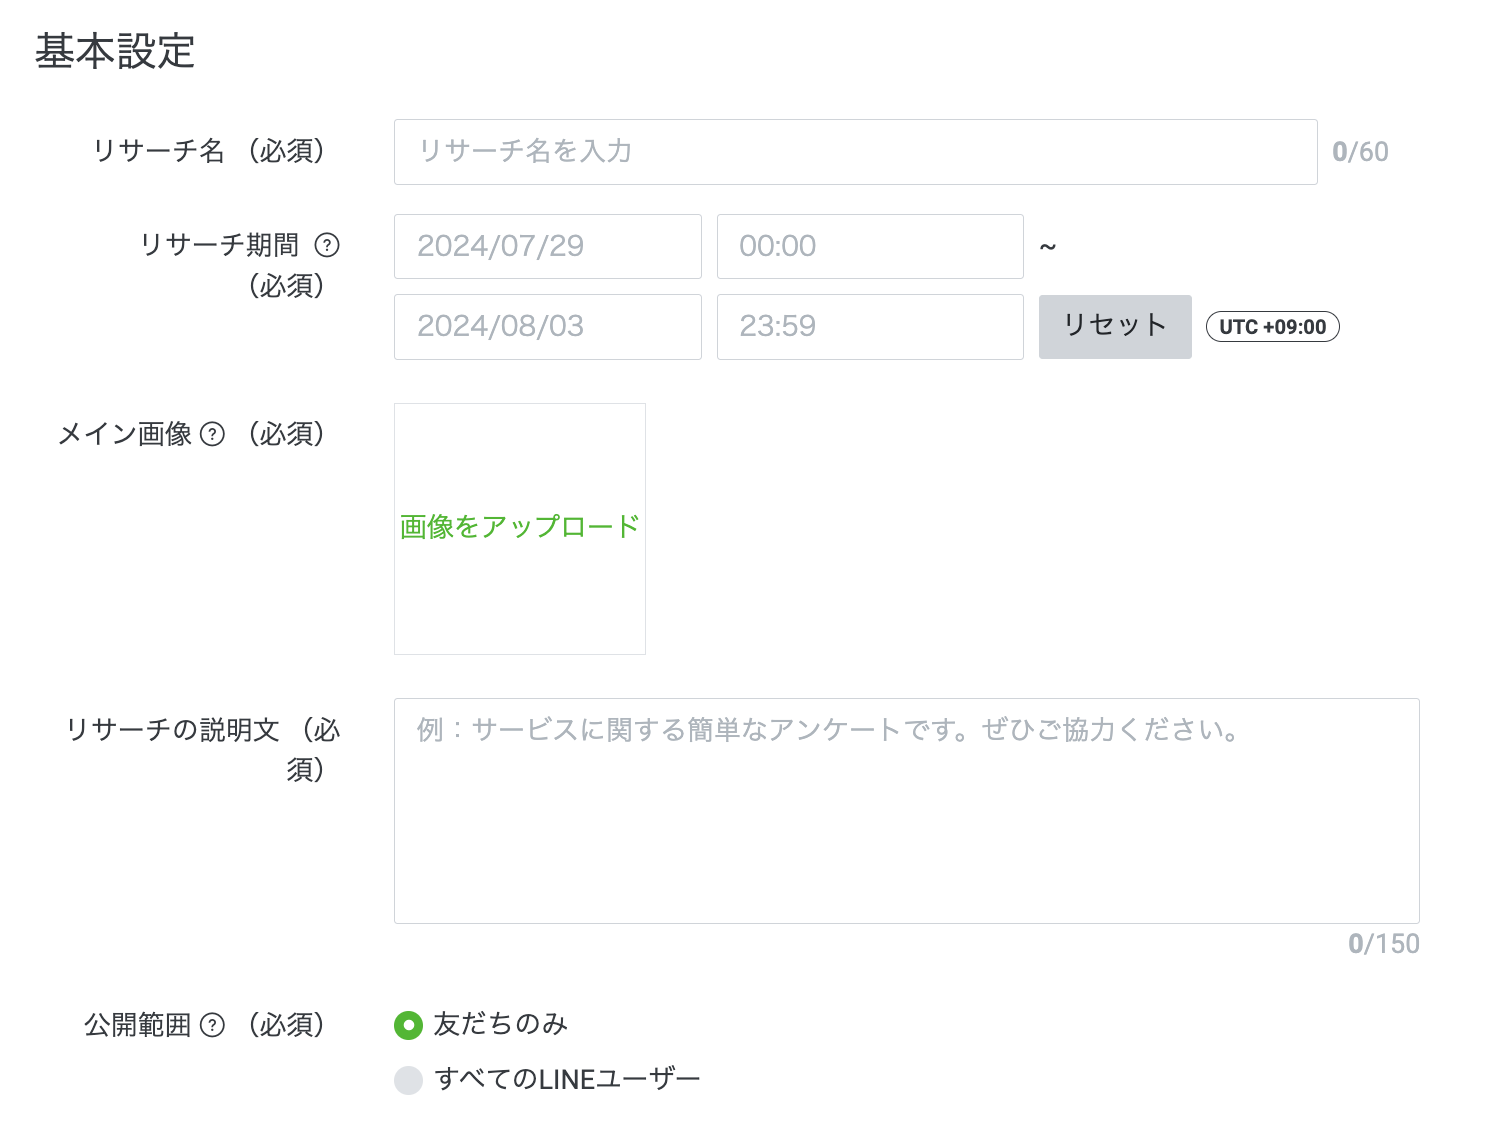Open the end date field 2024/08/03
Screen dimensions: 1500x1142
pos(547,327)
